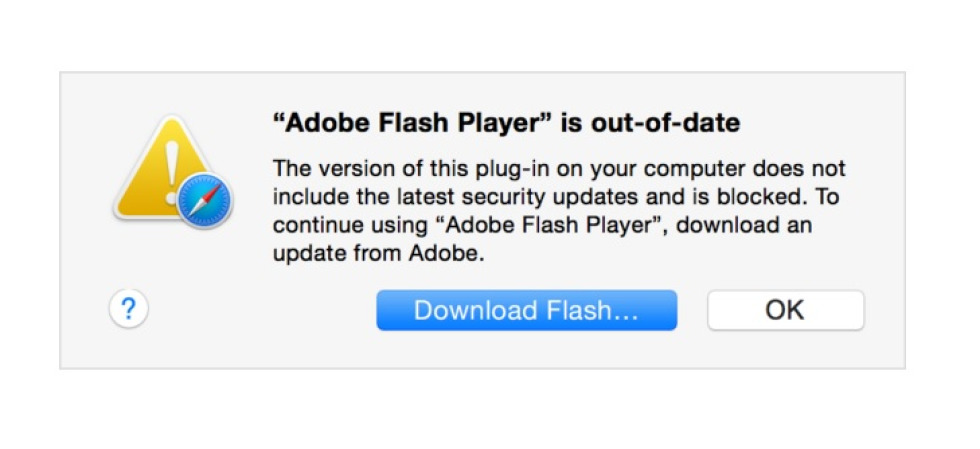Click the word "Download" on the blue button

pyautogui.click(x=463, y=310)
